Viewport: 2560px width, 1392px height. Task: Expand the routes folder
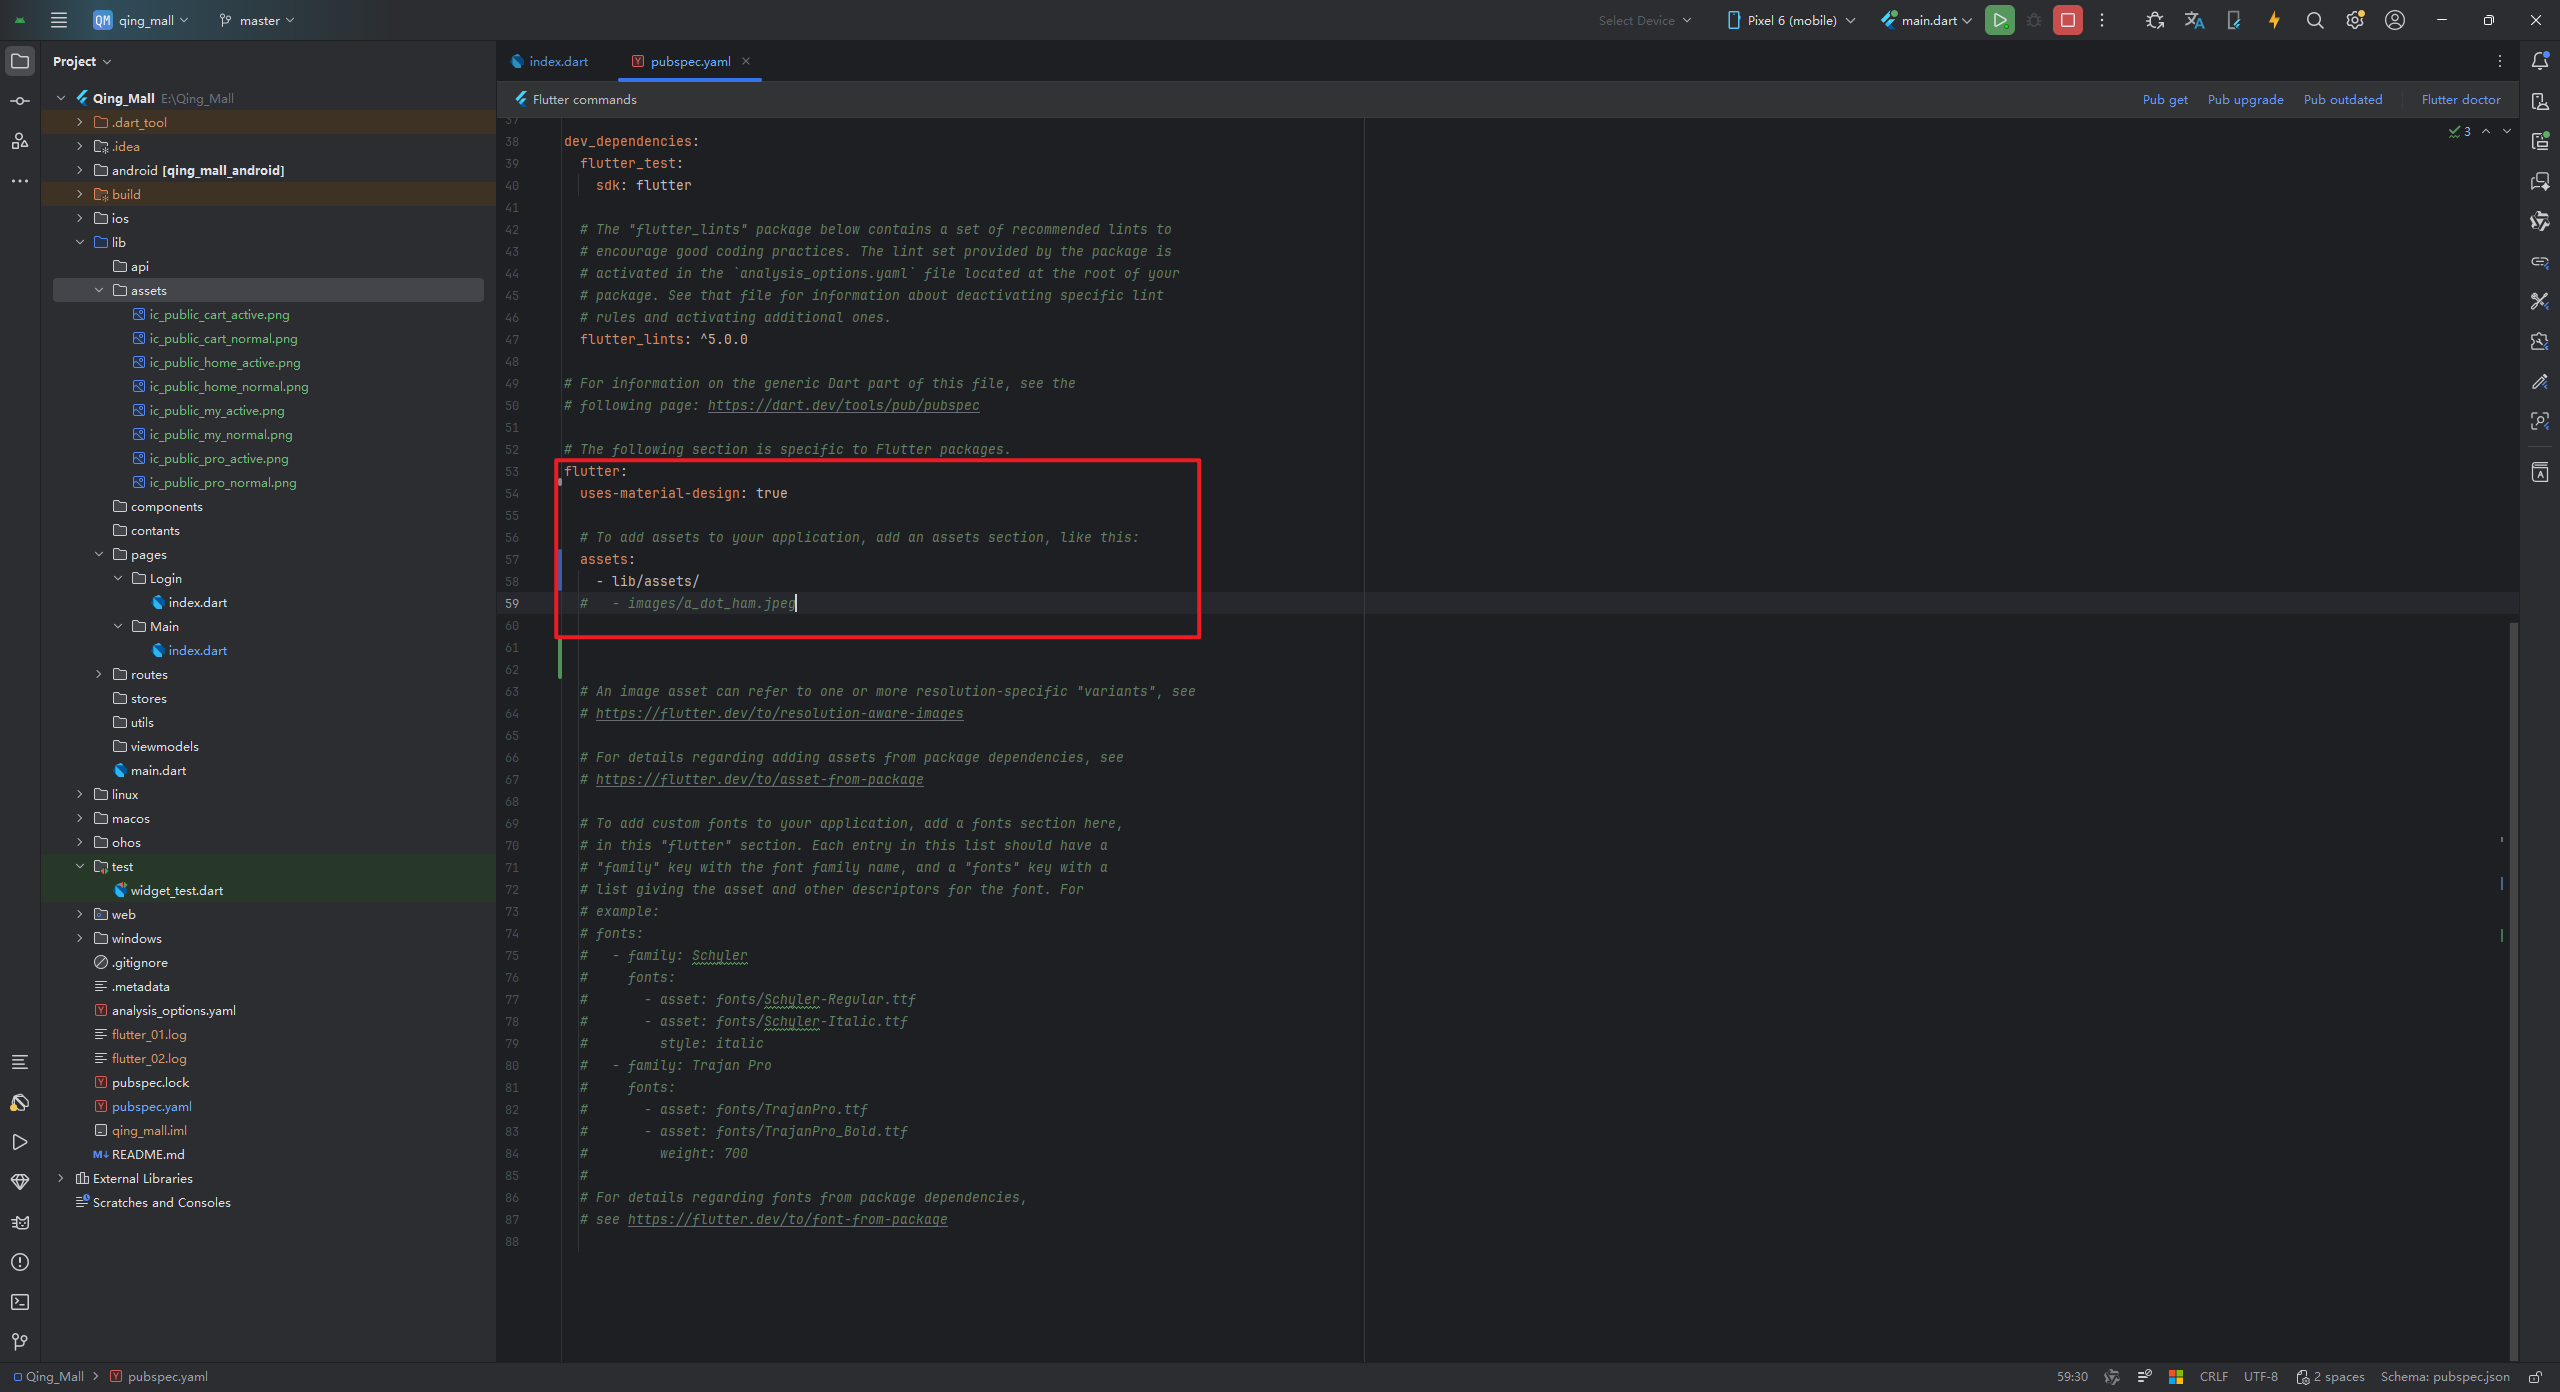pyautogui.click(x=99, y=674)
